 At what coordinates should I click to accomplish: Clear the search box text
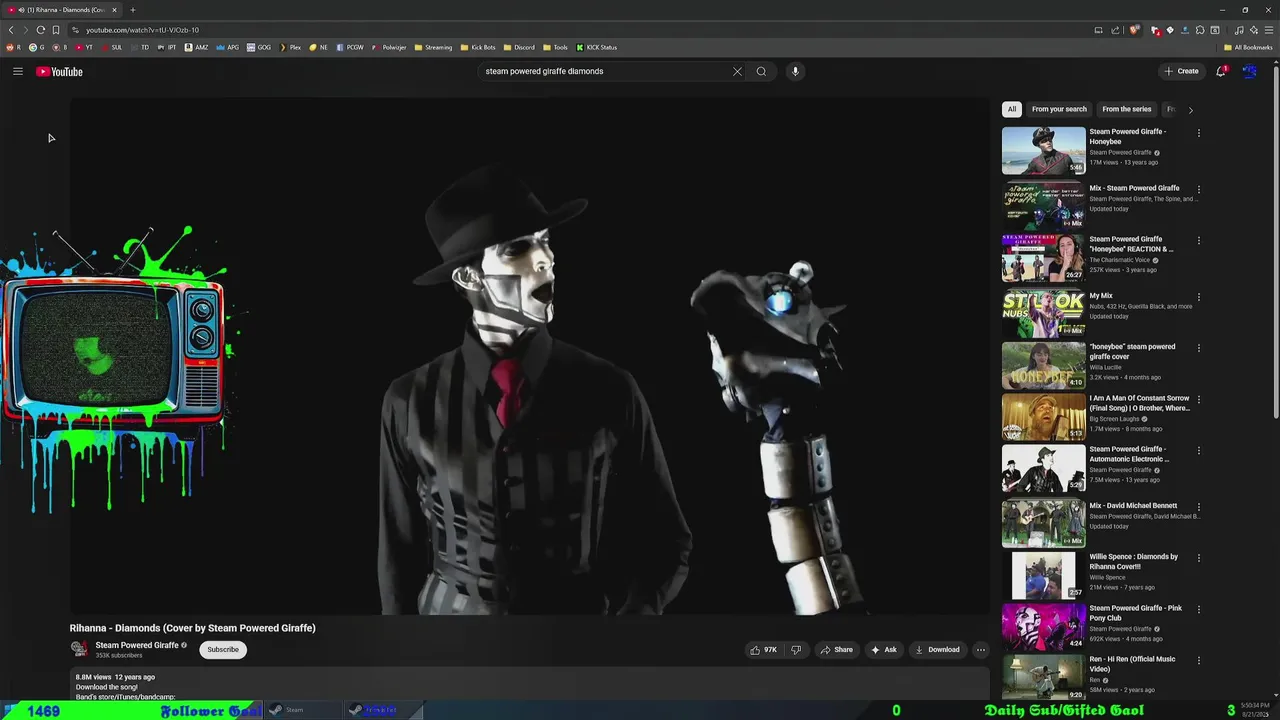[x=737, y=71]
